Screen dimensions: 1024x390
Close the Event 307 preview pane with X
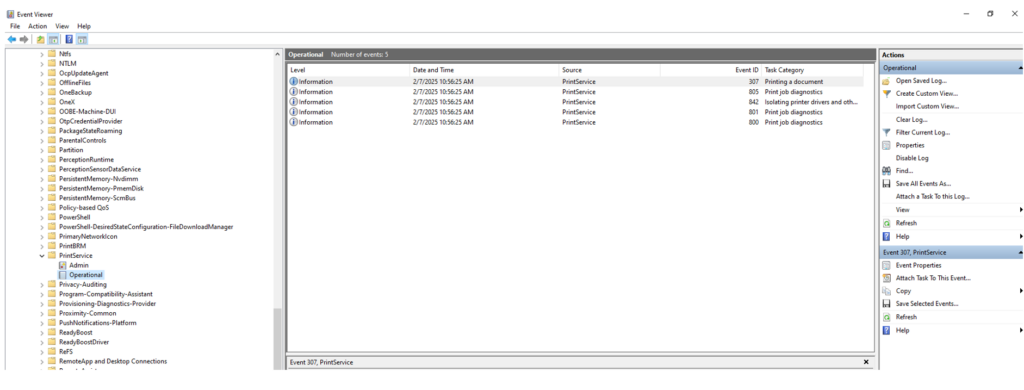[x=866, y=362]
